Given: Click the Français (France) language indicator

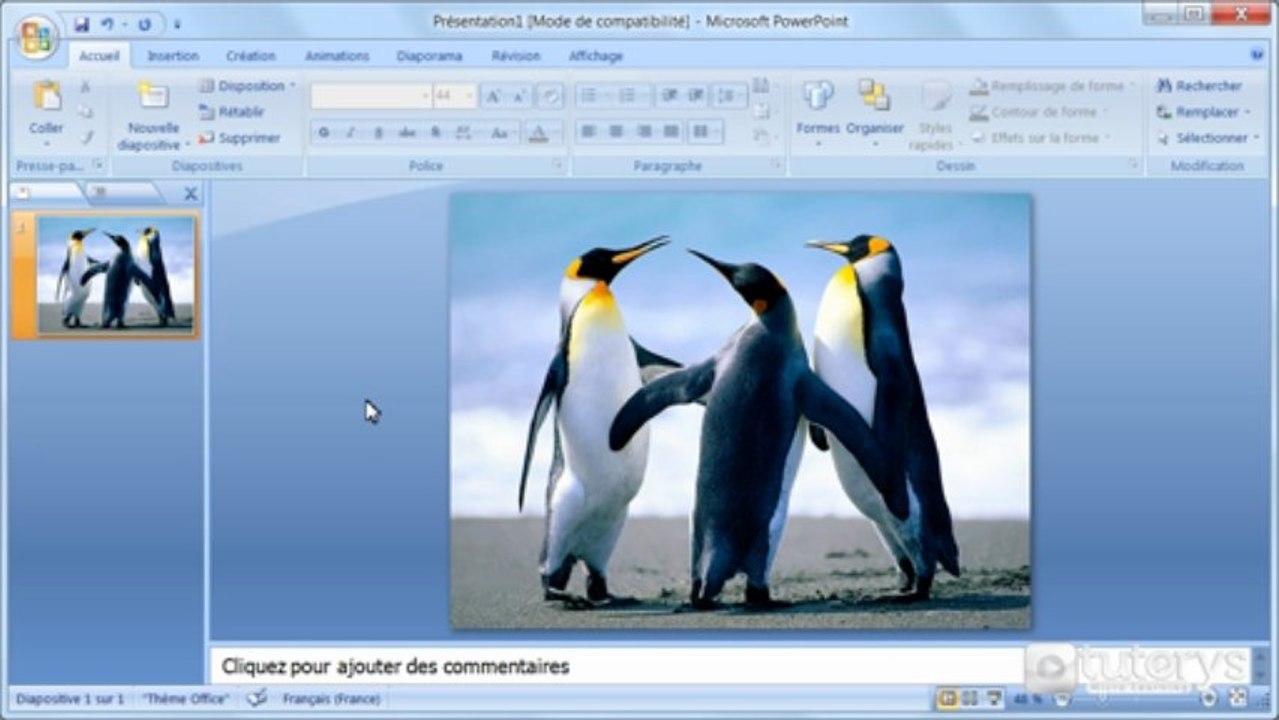Looking at the screenshot, I should pos(331,699).
